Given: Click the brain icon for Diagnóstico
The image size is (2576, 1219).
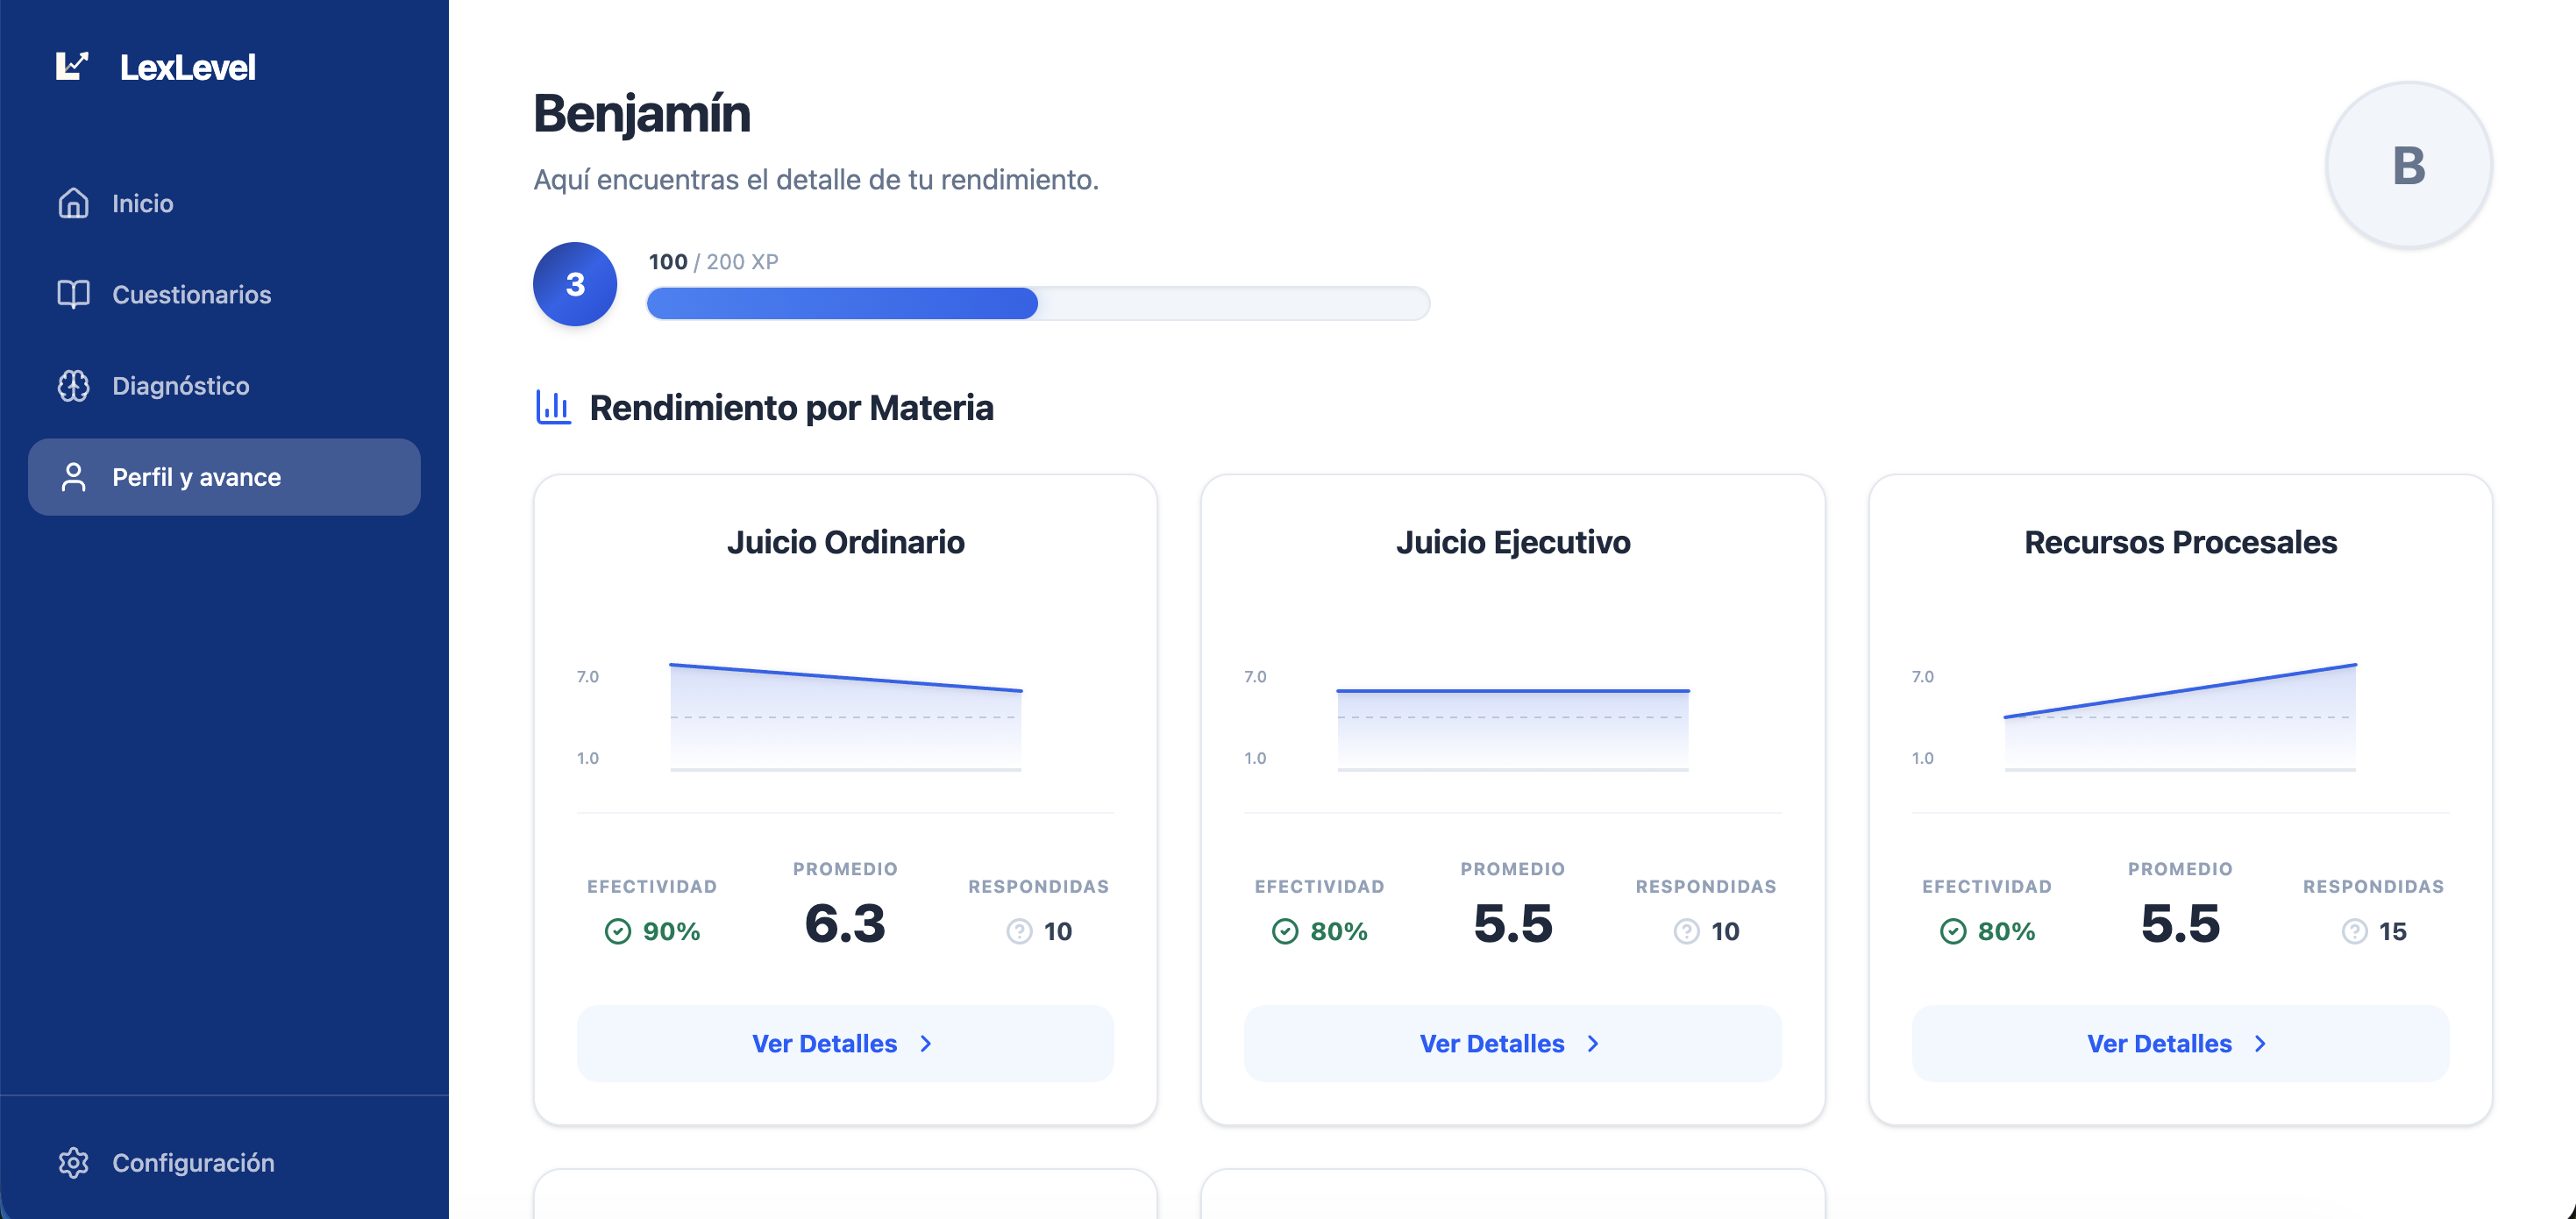Looking at the screenshot, I should [x=73, y=385].
